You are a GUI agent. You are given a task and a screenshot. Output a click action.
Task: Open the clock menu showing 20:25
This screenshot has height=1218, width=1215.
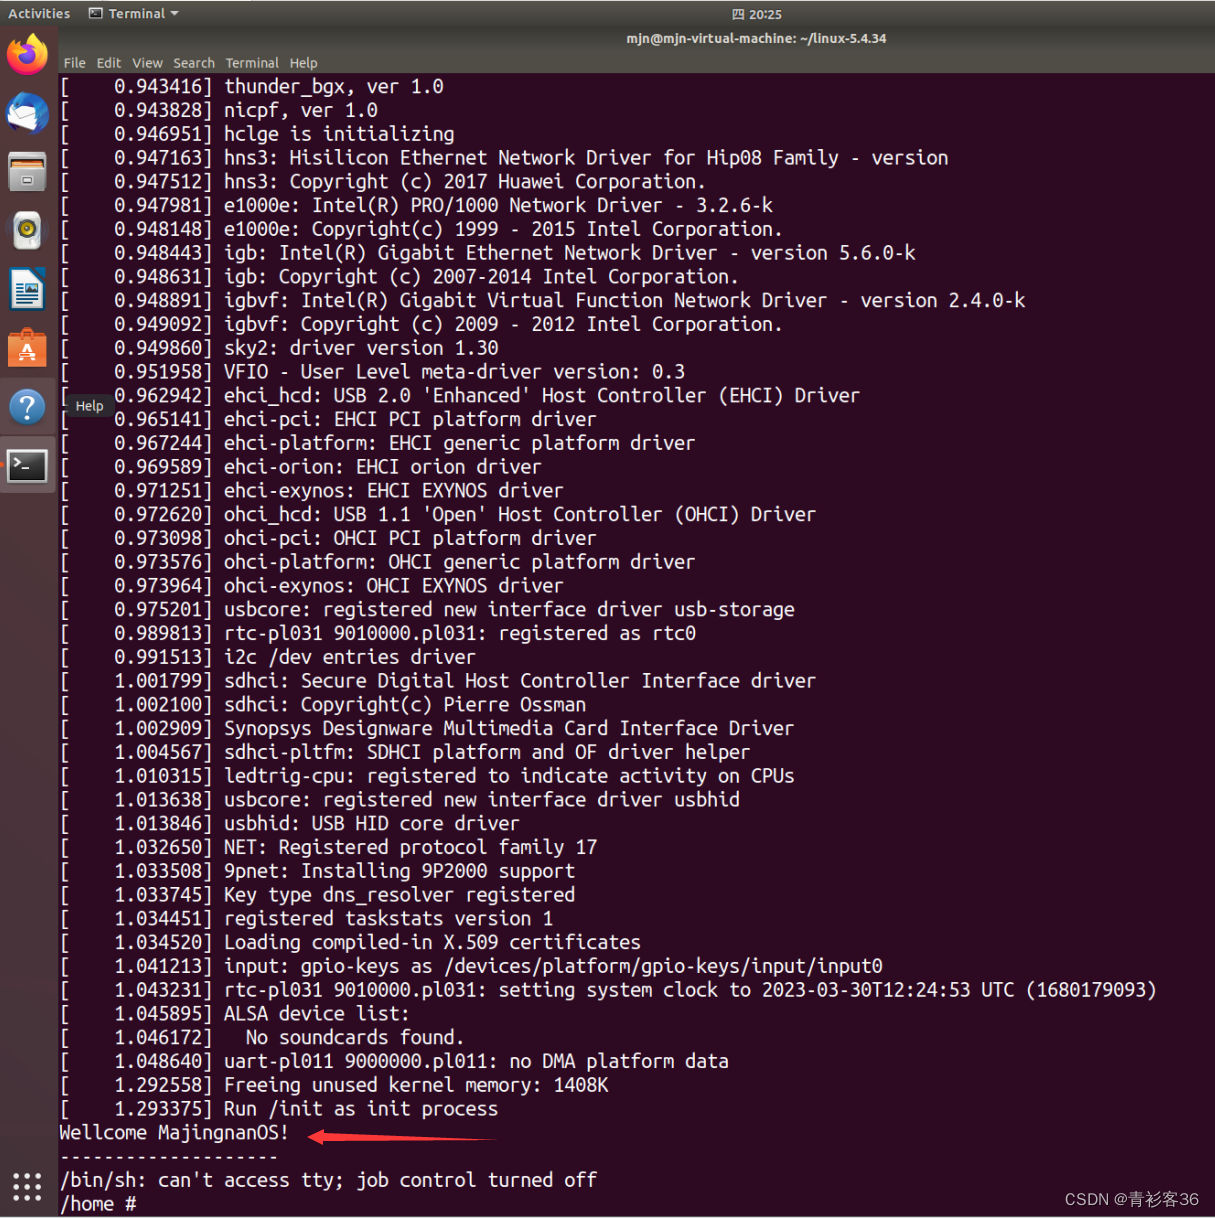(x=757, y=13)
